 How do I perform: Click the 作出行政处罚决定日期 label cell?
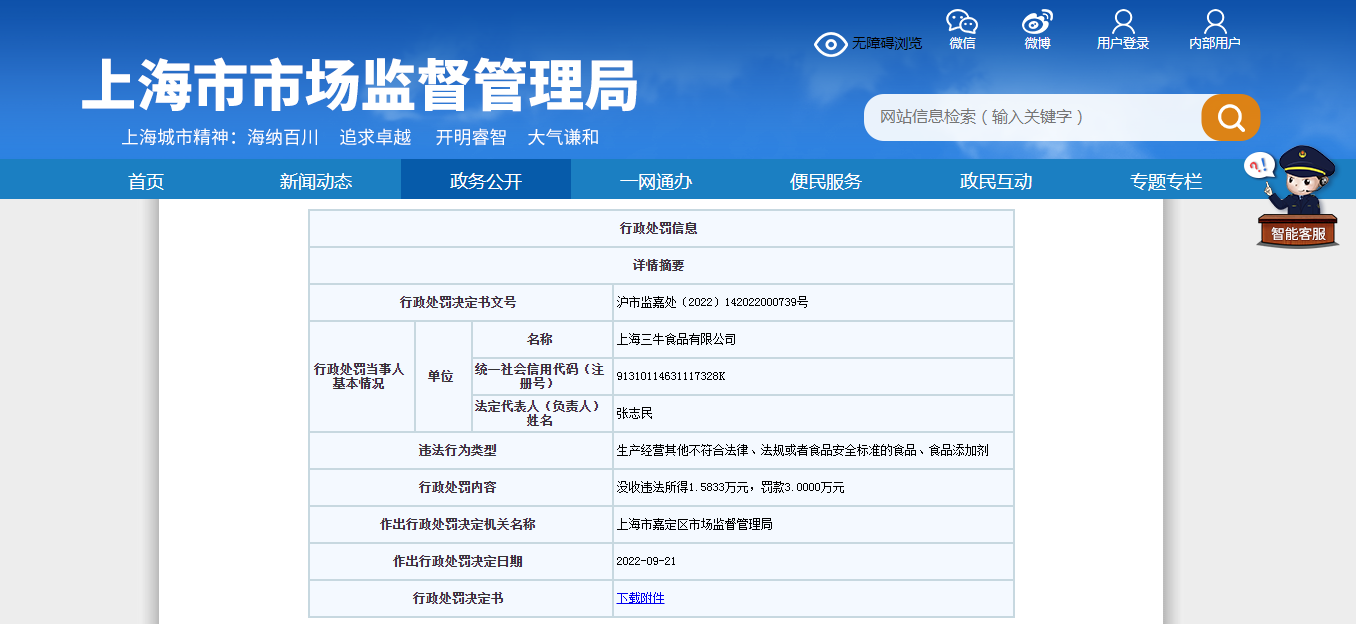pyautogui.click(x=461, y=561)
